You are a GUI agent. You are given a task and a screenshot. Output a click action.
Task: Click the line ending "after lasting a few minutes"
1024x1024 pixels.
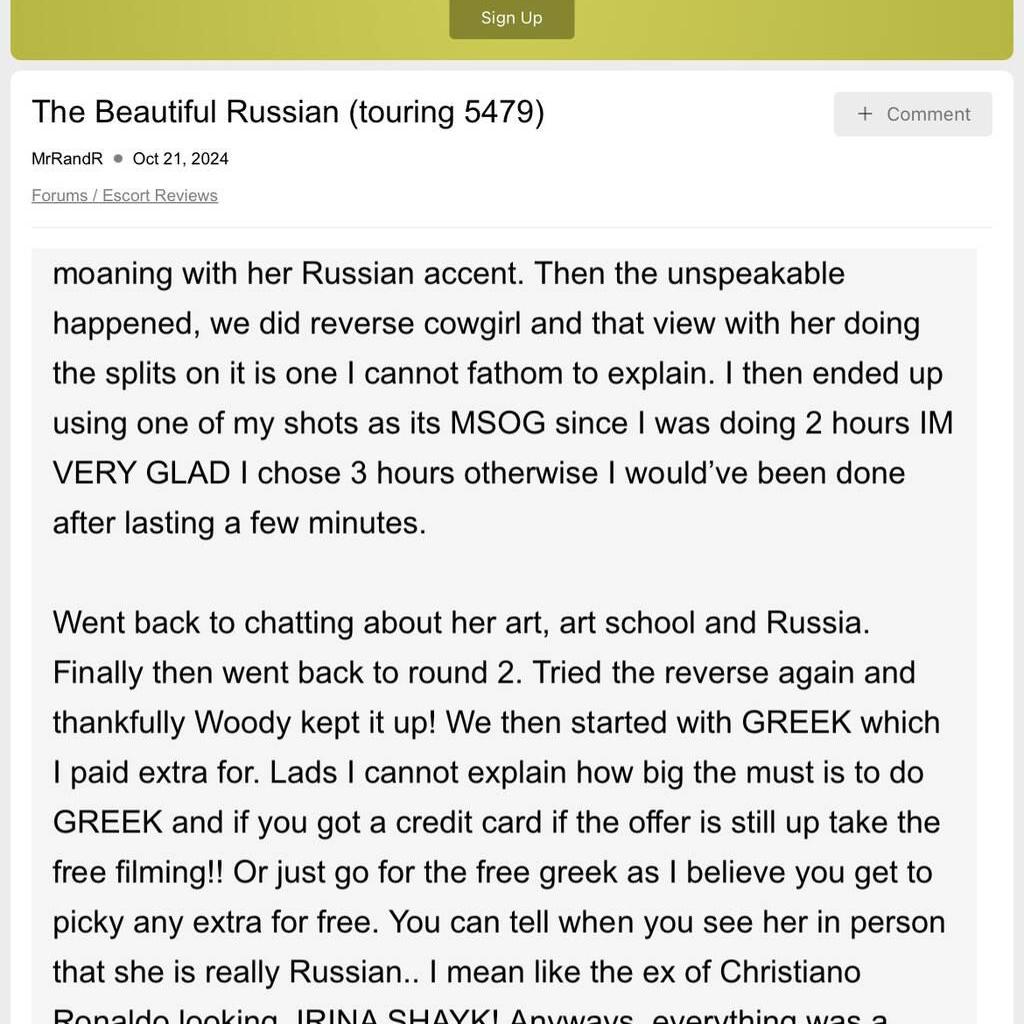[240, 522]
